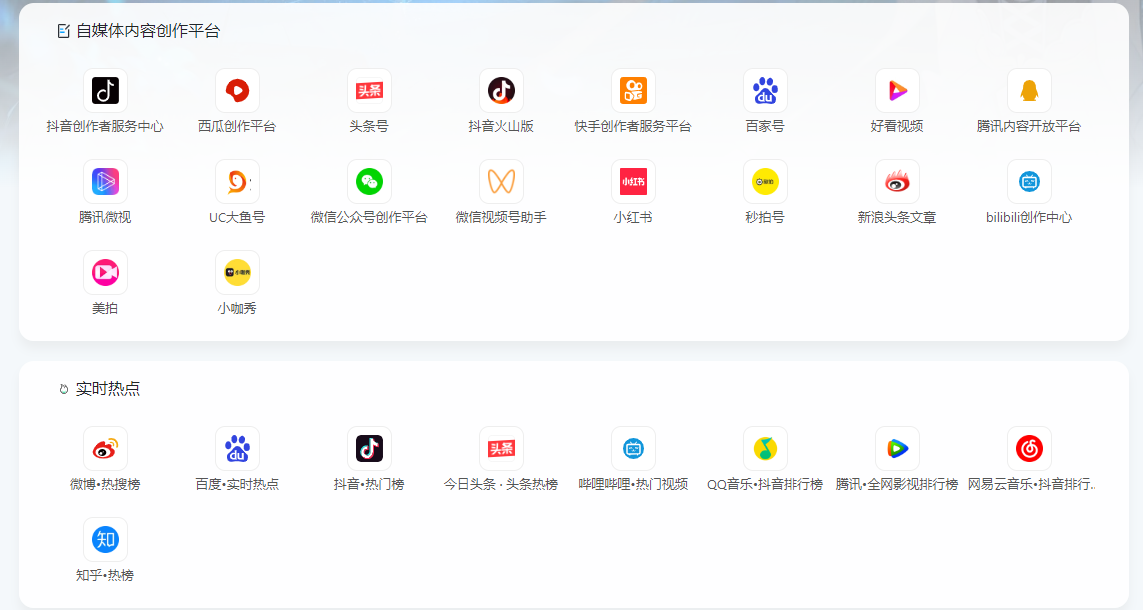
Task: Select the 微信视频号助手 icon
Action: [501, 181]
